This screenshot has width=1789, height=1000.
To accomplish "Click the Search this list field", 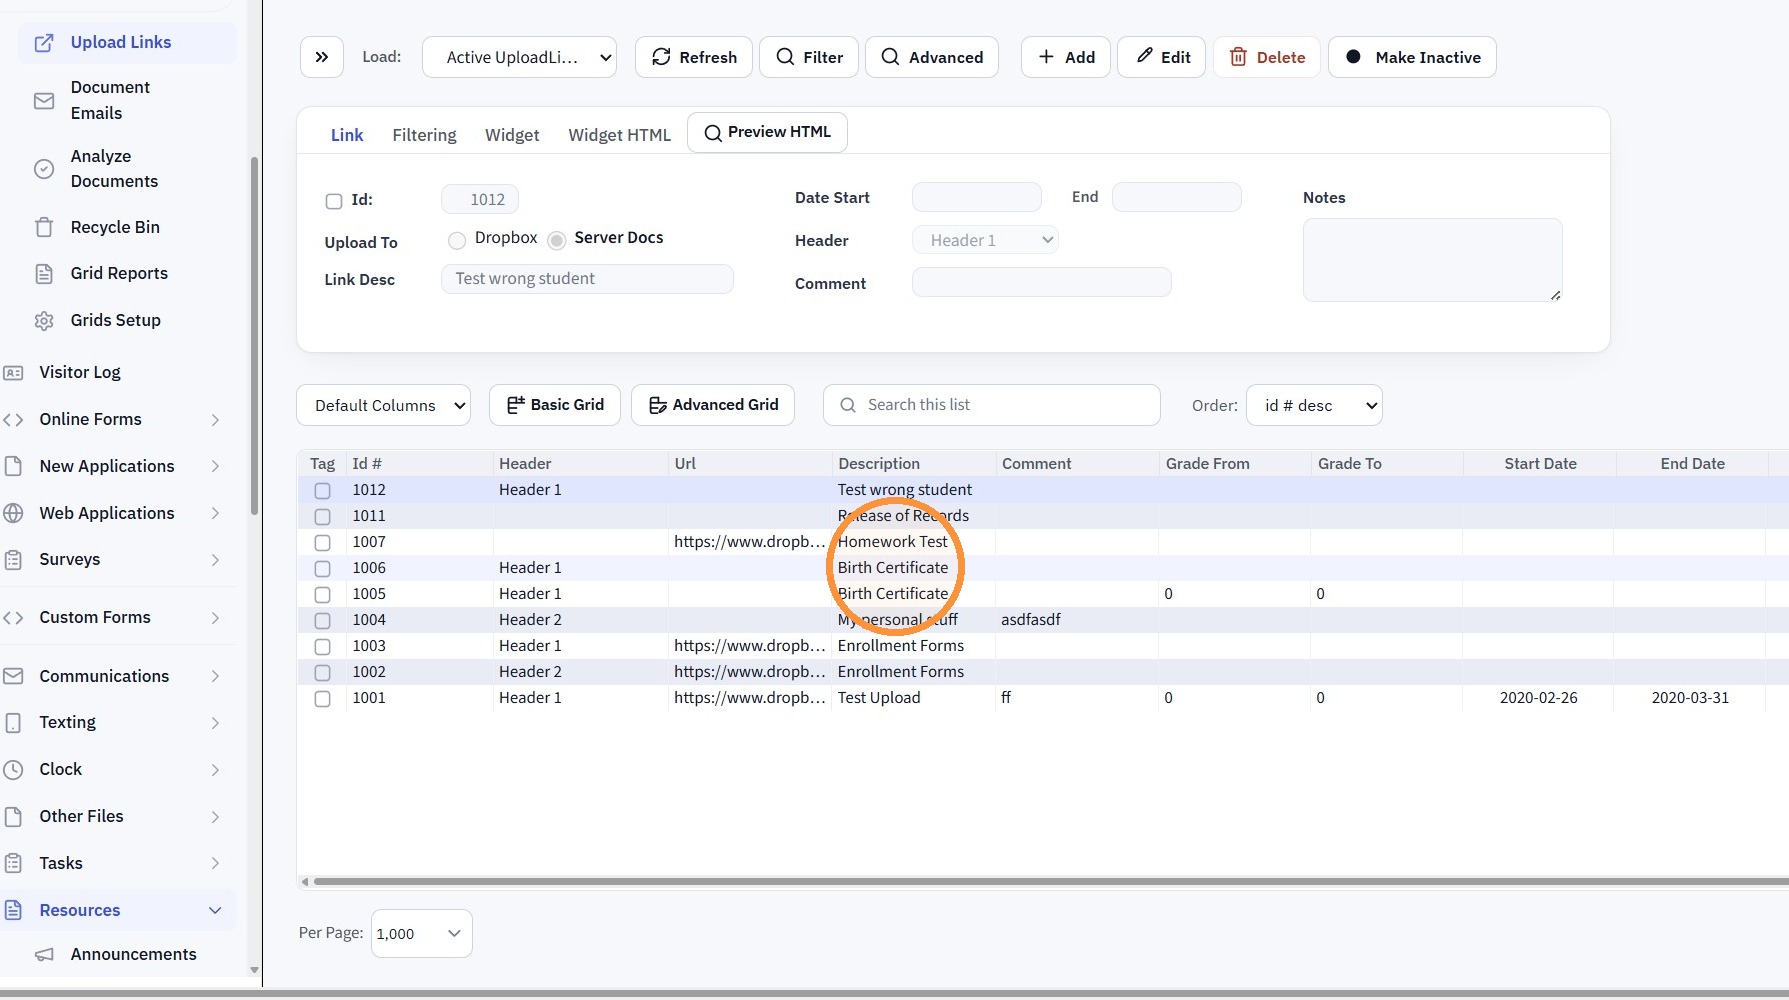I will [992, 405].
